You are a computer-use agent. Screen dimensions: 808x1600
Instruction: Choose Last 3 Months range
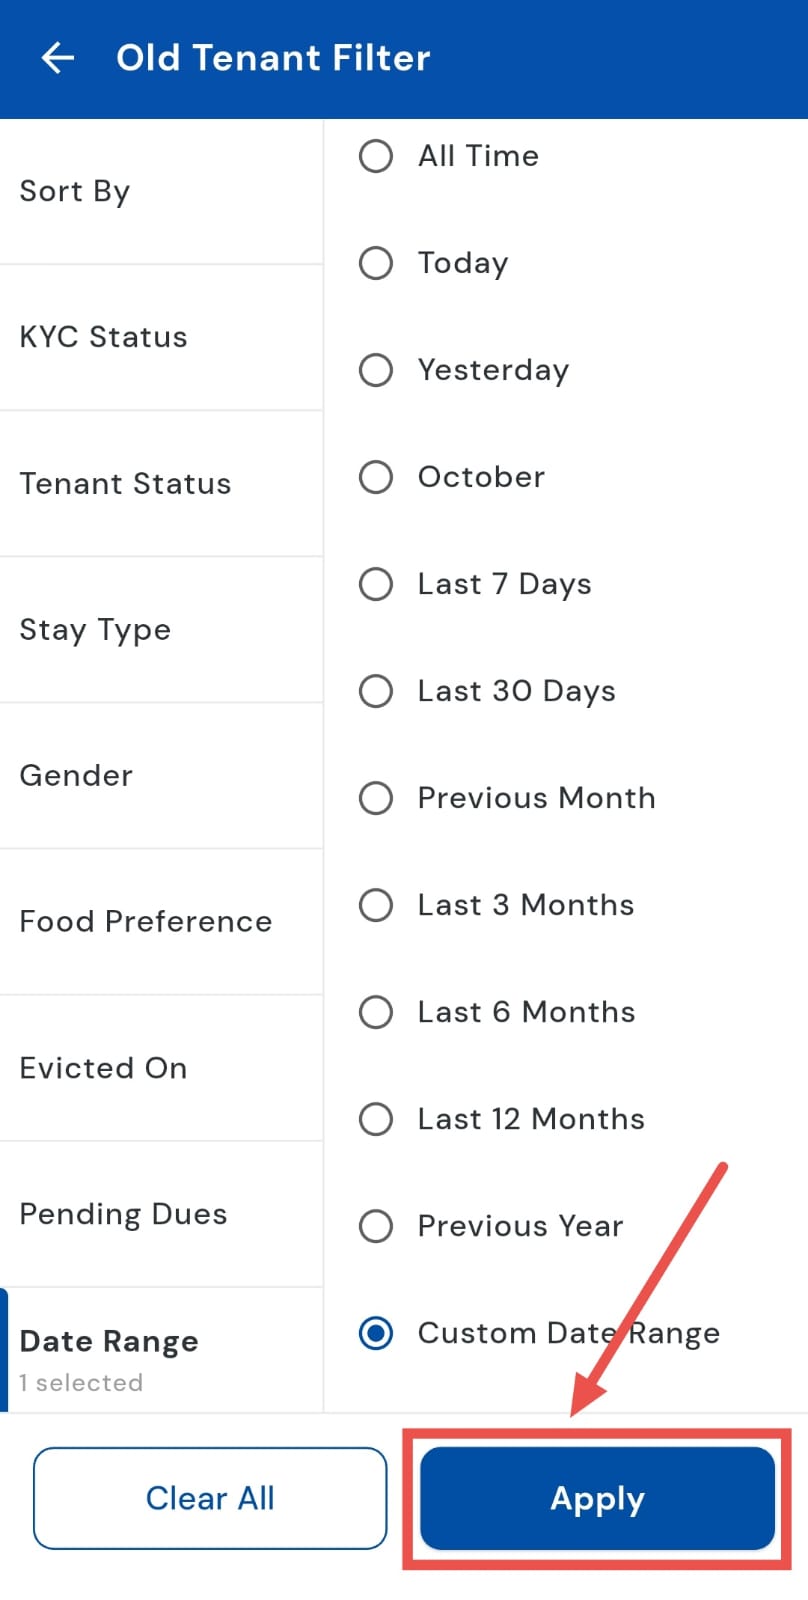tap(376, 905)
